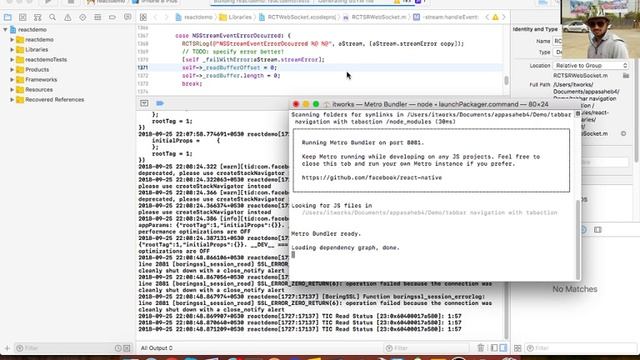Click the github.com/facebook/react-native URL in terminal
The image size is (640, 360).
click(x=372, y=178)
